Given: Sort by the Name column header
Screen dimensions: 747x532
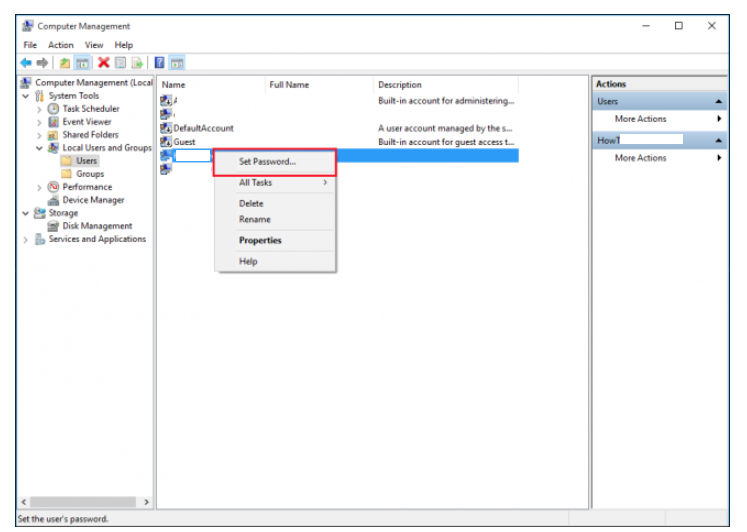Looking at the screenshot, I should 212,85.
